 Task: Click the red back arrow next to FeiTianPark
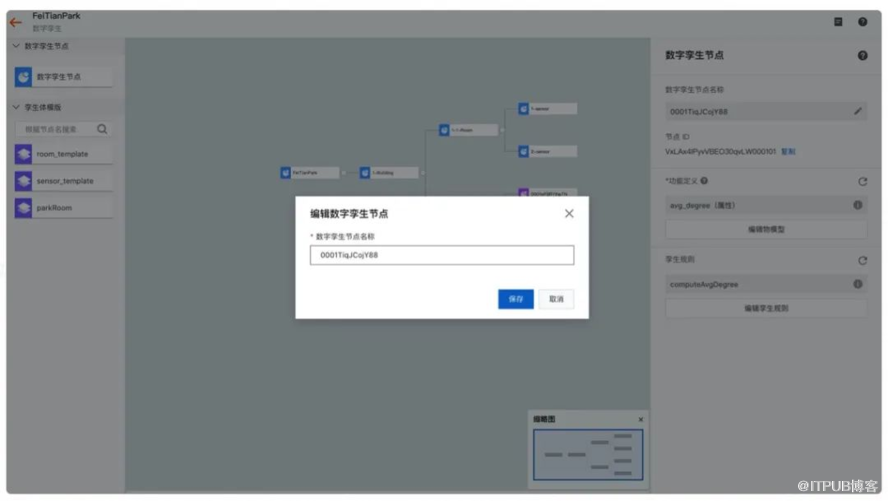click(x=15, y=23)
